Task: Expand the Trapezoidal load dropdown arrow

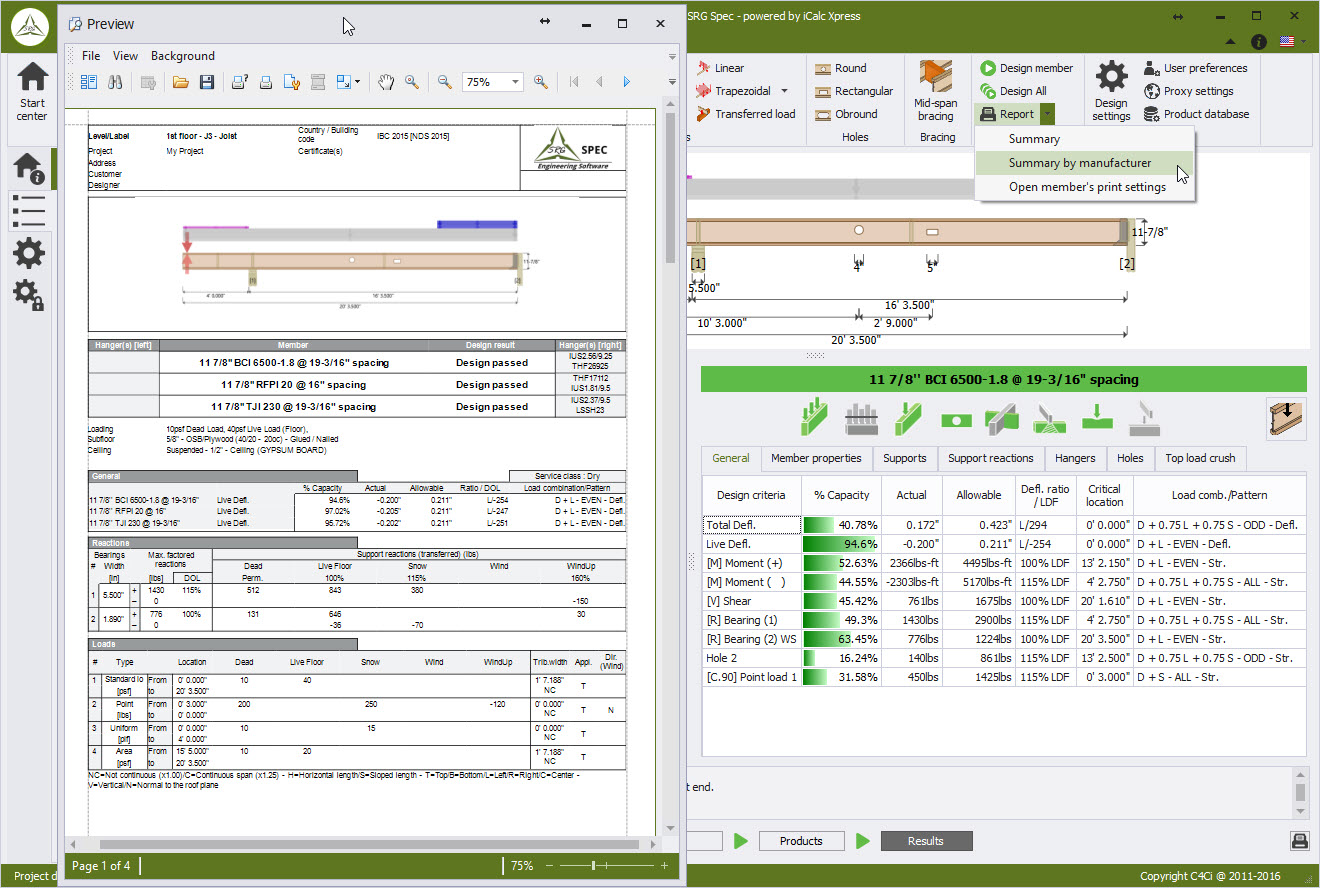Action: [x=784, y=91]
